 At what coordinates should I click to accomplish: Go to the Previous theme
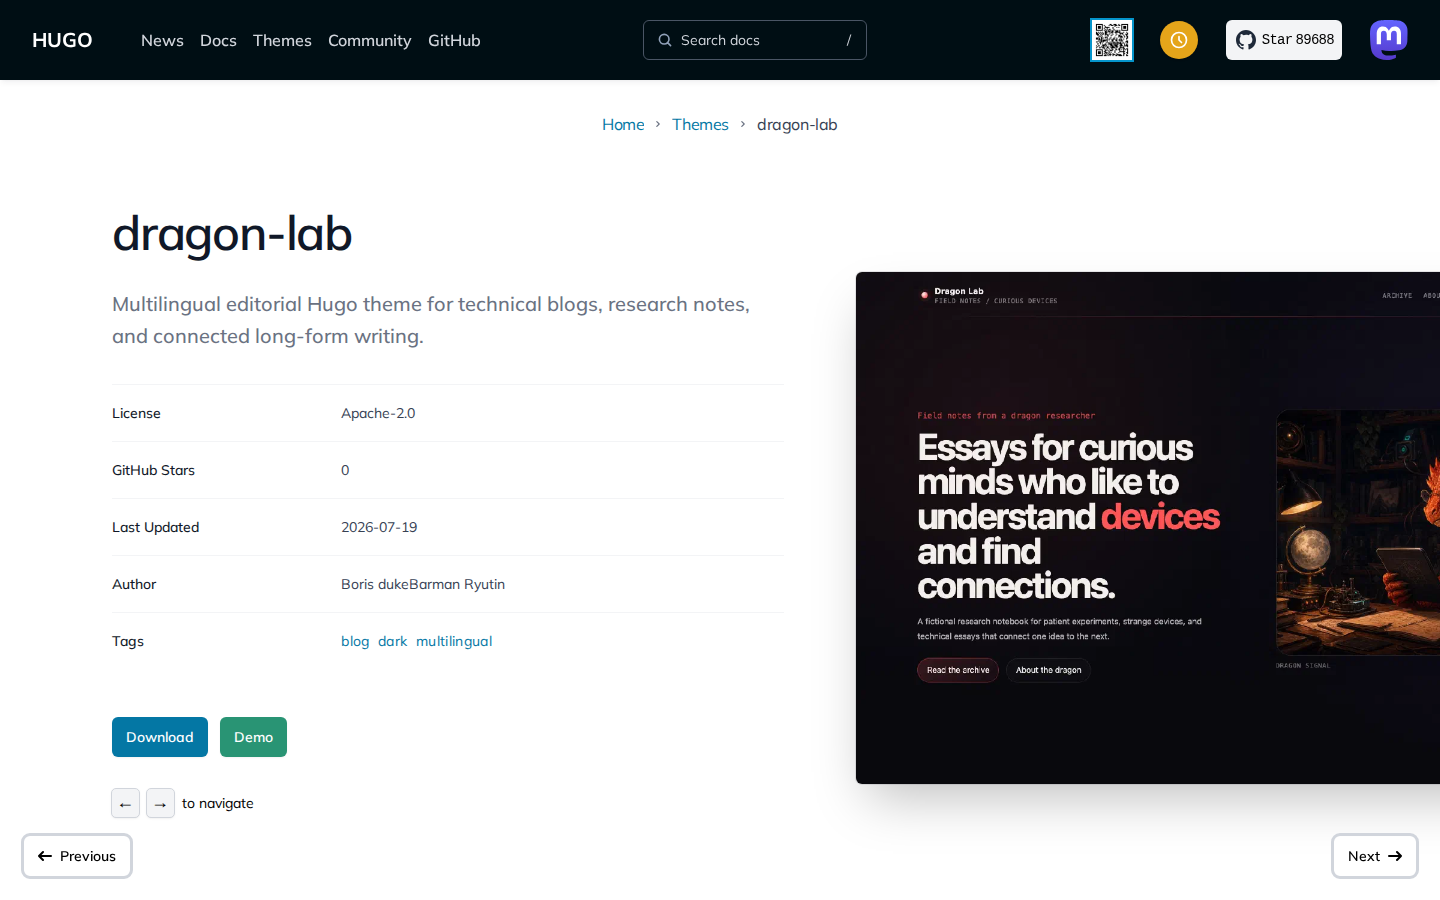pyautogui.click(x=77, y=856)
